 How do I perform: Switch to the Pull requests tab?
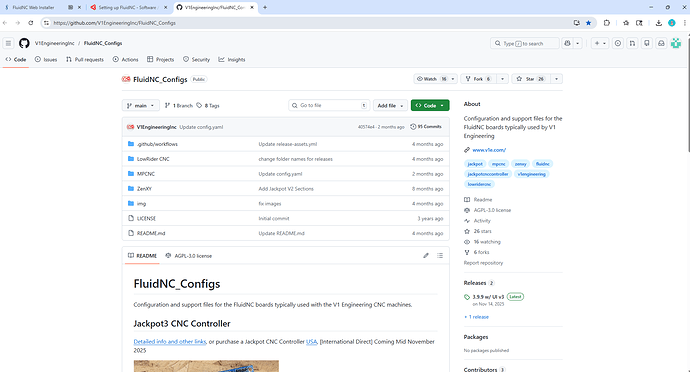pyautogui.click(x=85, y=59)
